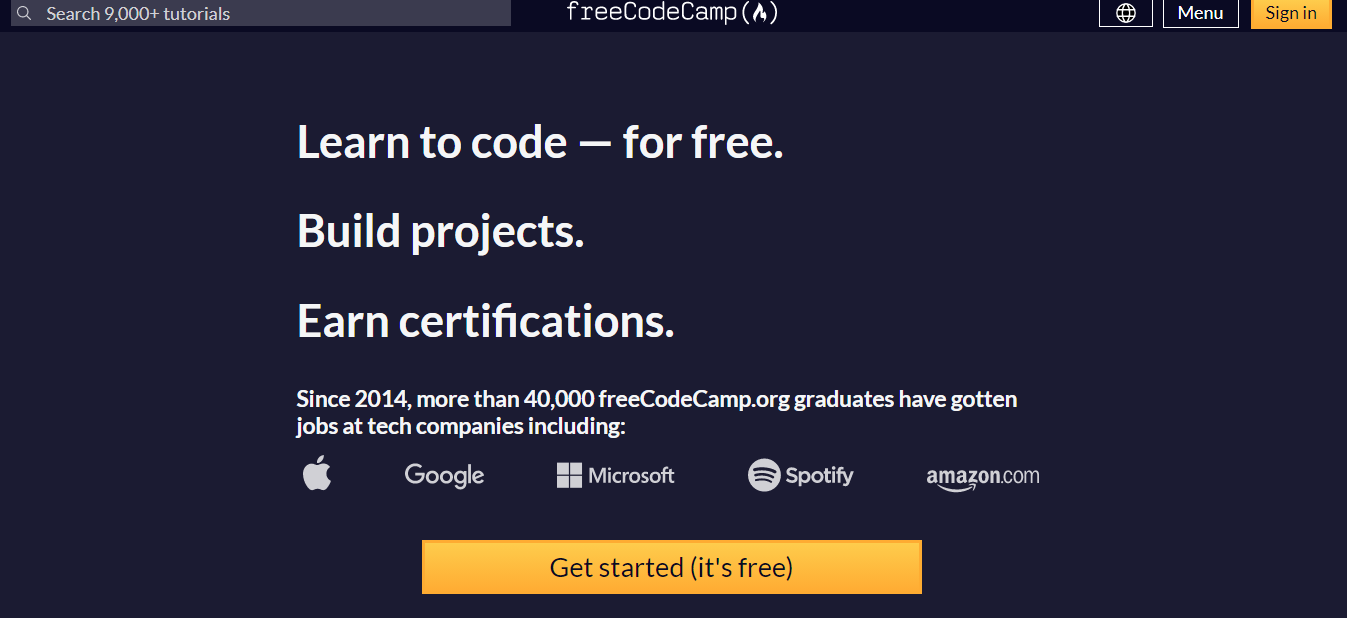Click the "Build projects." heading
1347x618 pixels.
pos(440,231)
